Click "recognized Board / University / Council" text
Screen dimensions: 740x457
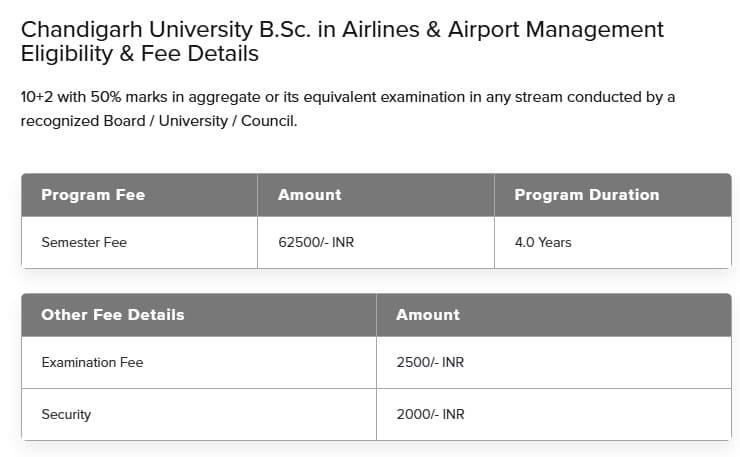point(159,121)
